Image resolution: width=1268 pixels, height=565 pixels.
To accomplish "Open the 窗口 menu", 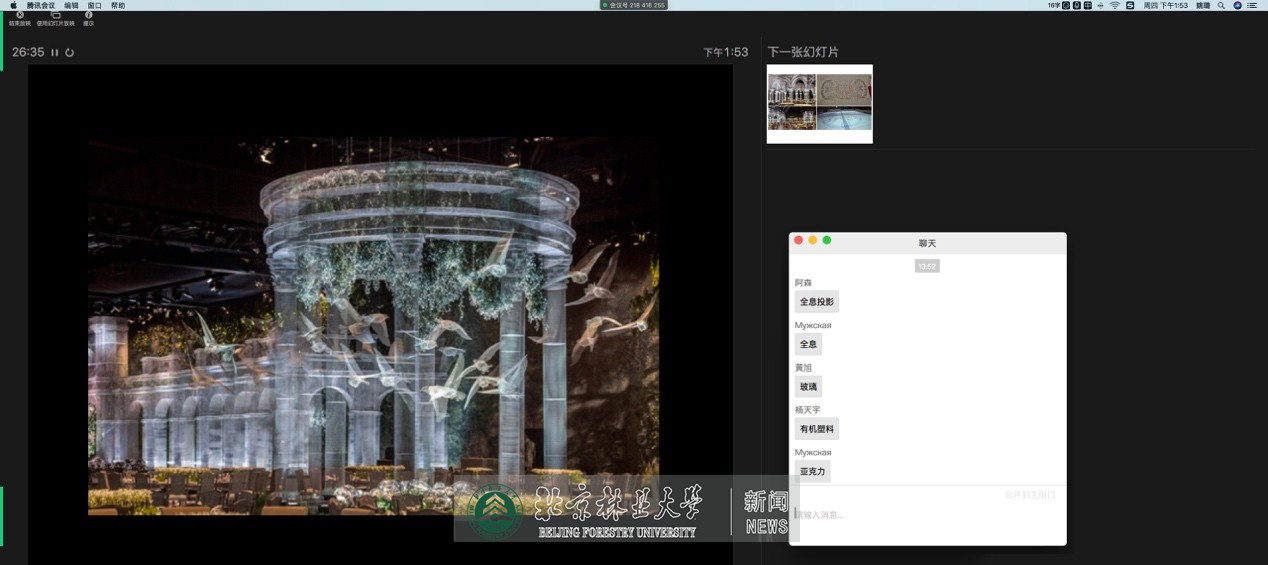I will click(95, 5).
